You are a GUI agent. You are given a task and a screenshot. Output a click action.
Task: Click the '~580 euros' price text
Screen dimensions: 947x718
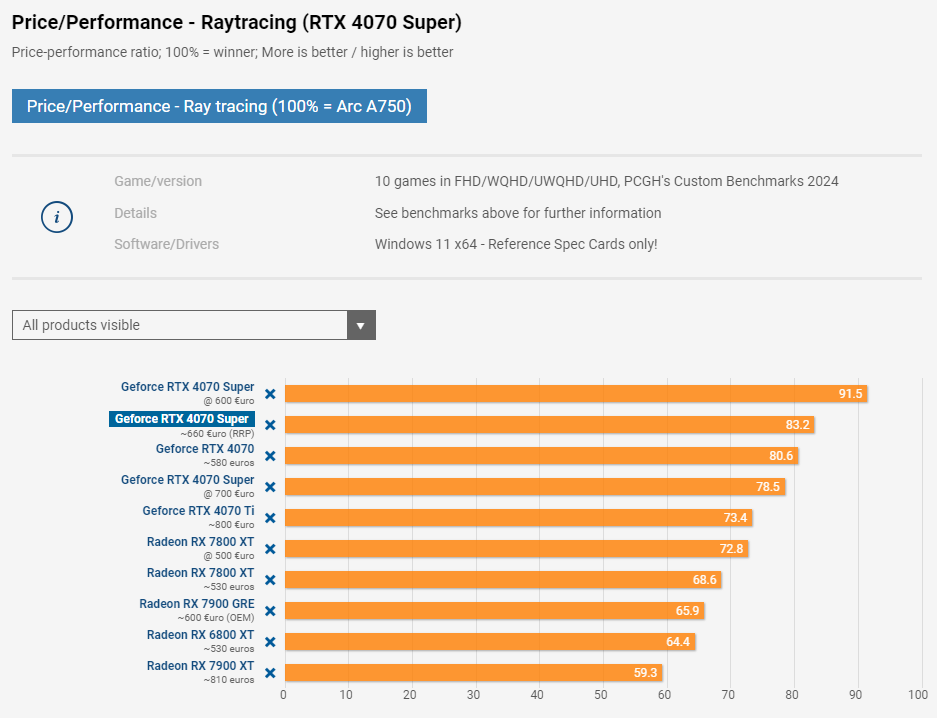pyautogui.click(x=229, y=463)
